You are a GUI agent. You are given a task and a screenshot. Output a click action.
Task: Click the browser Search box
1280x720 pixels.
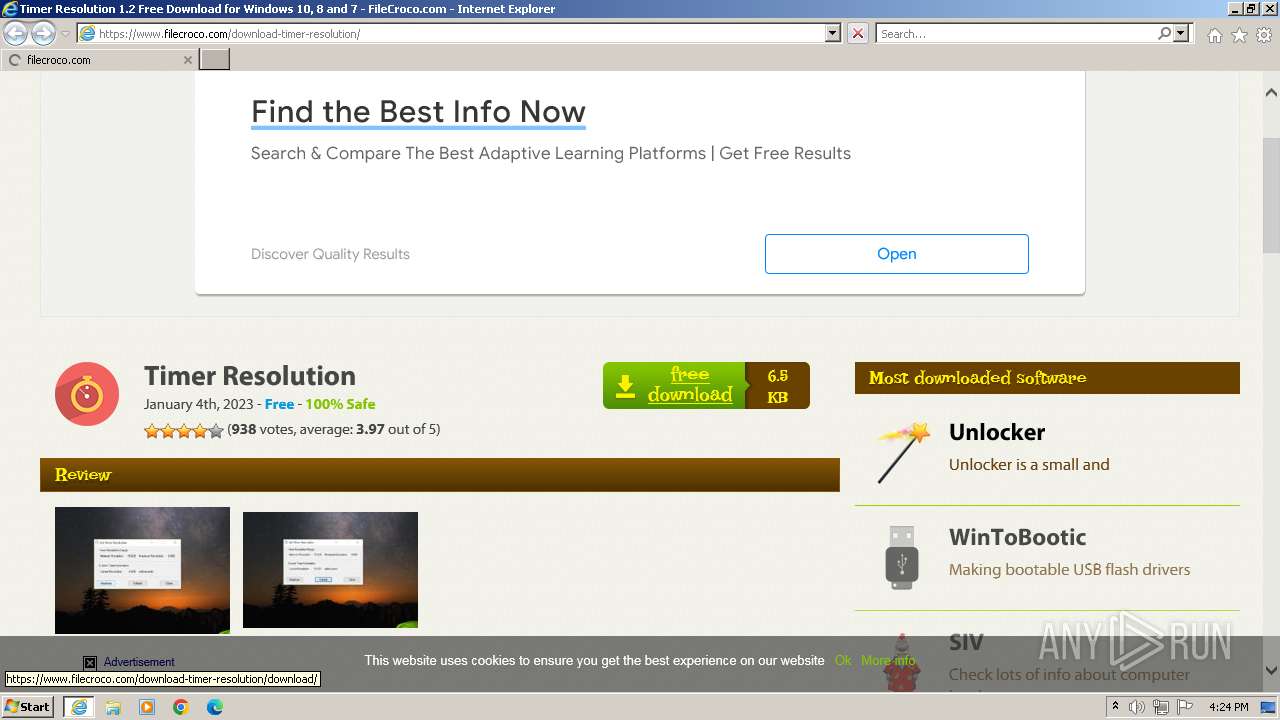[1017, 33]
